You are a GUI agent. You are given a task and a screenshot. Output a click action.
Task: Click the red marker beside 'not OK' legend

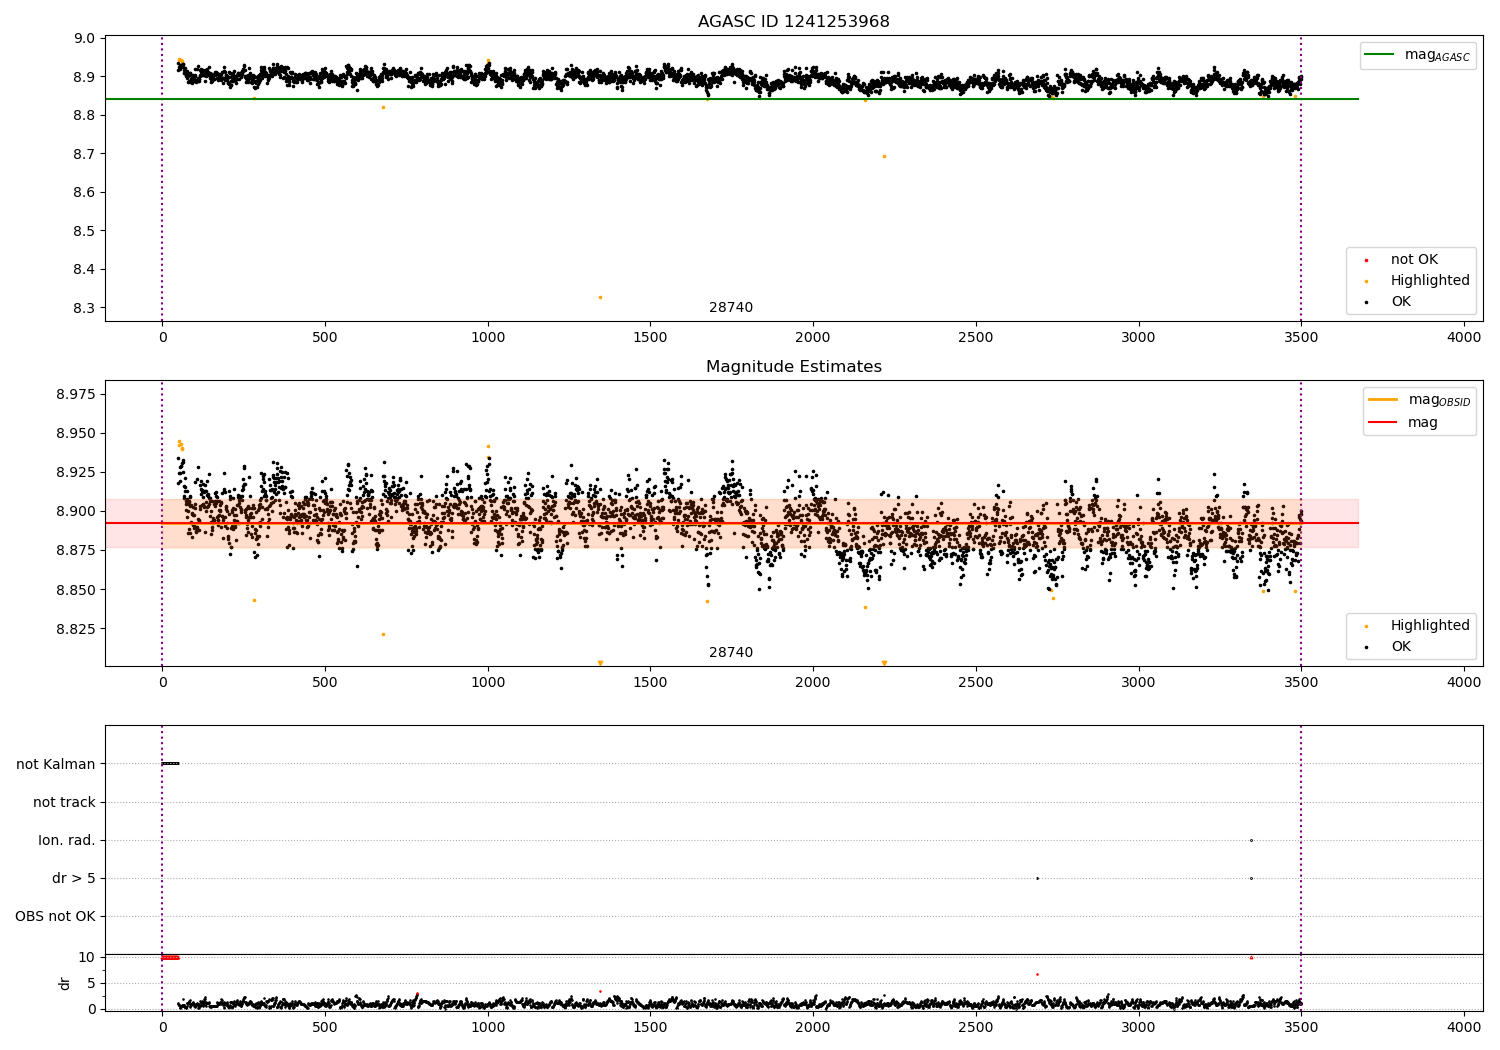pyautogui.click(x=1367, y=261)
